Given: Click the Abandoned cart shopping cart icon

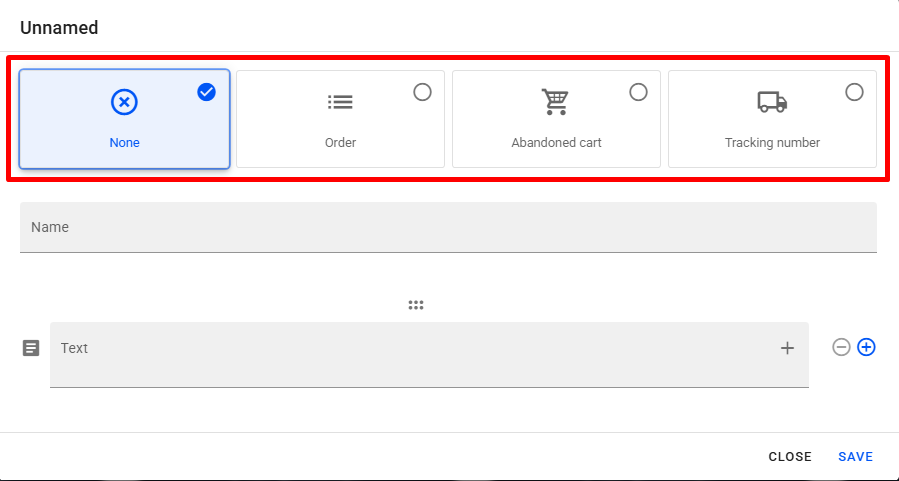Looking at the screenshot, I should pos(556,102).
